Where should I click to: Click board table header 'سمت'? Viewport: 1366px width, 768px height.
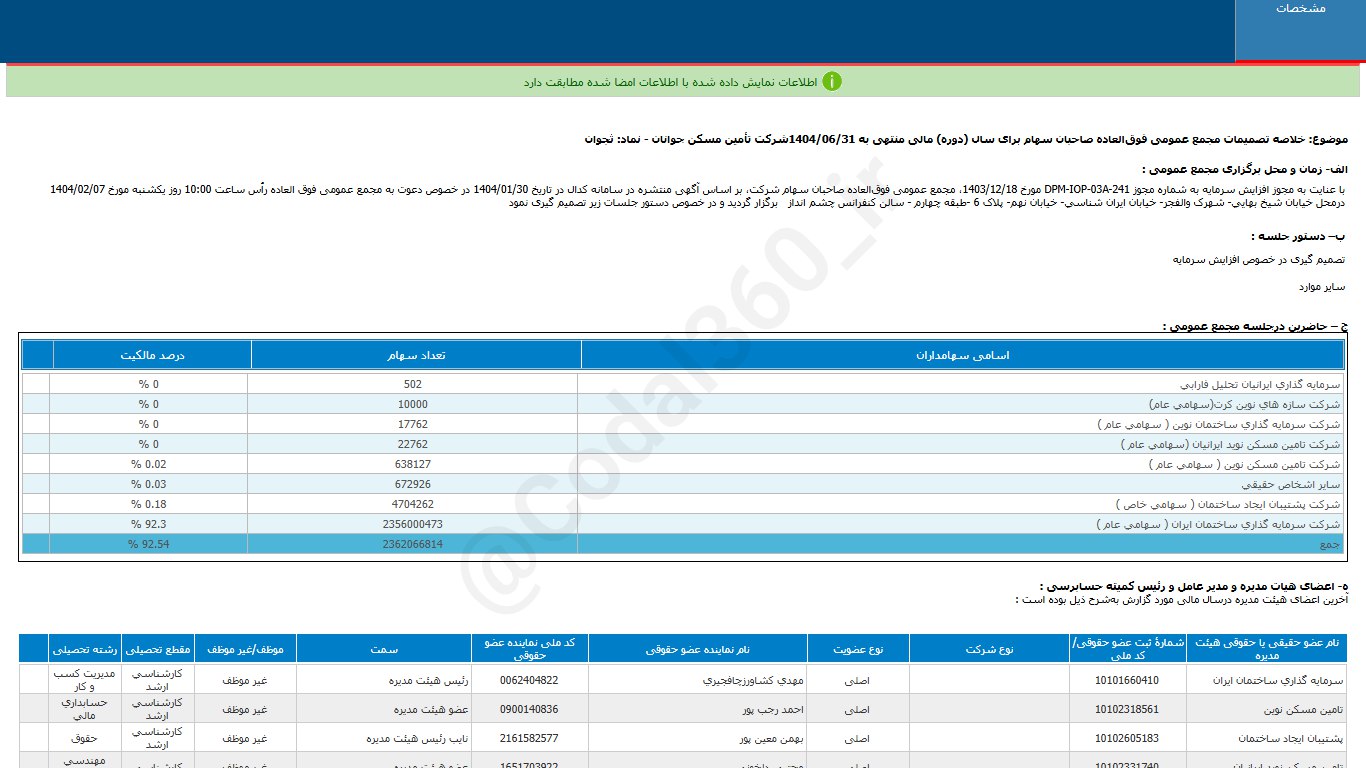click(x=384, y=649)
